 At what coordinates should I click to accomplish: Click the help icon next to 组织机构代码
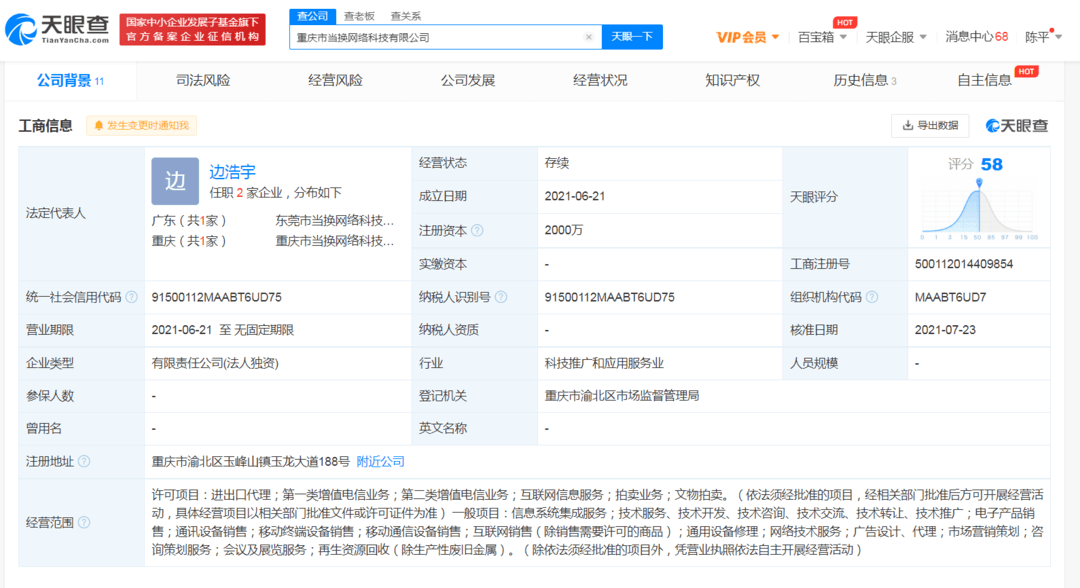tap(872, 297)
